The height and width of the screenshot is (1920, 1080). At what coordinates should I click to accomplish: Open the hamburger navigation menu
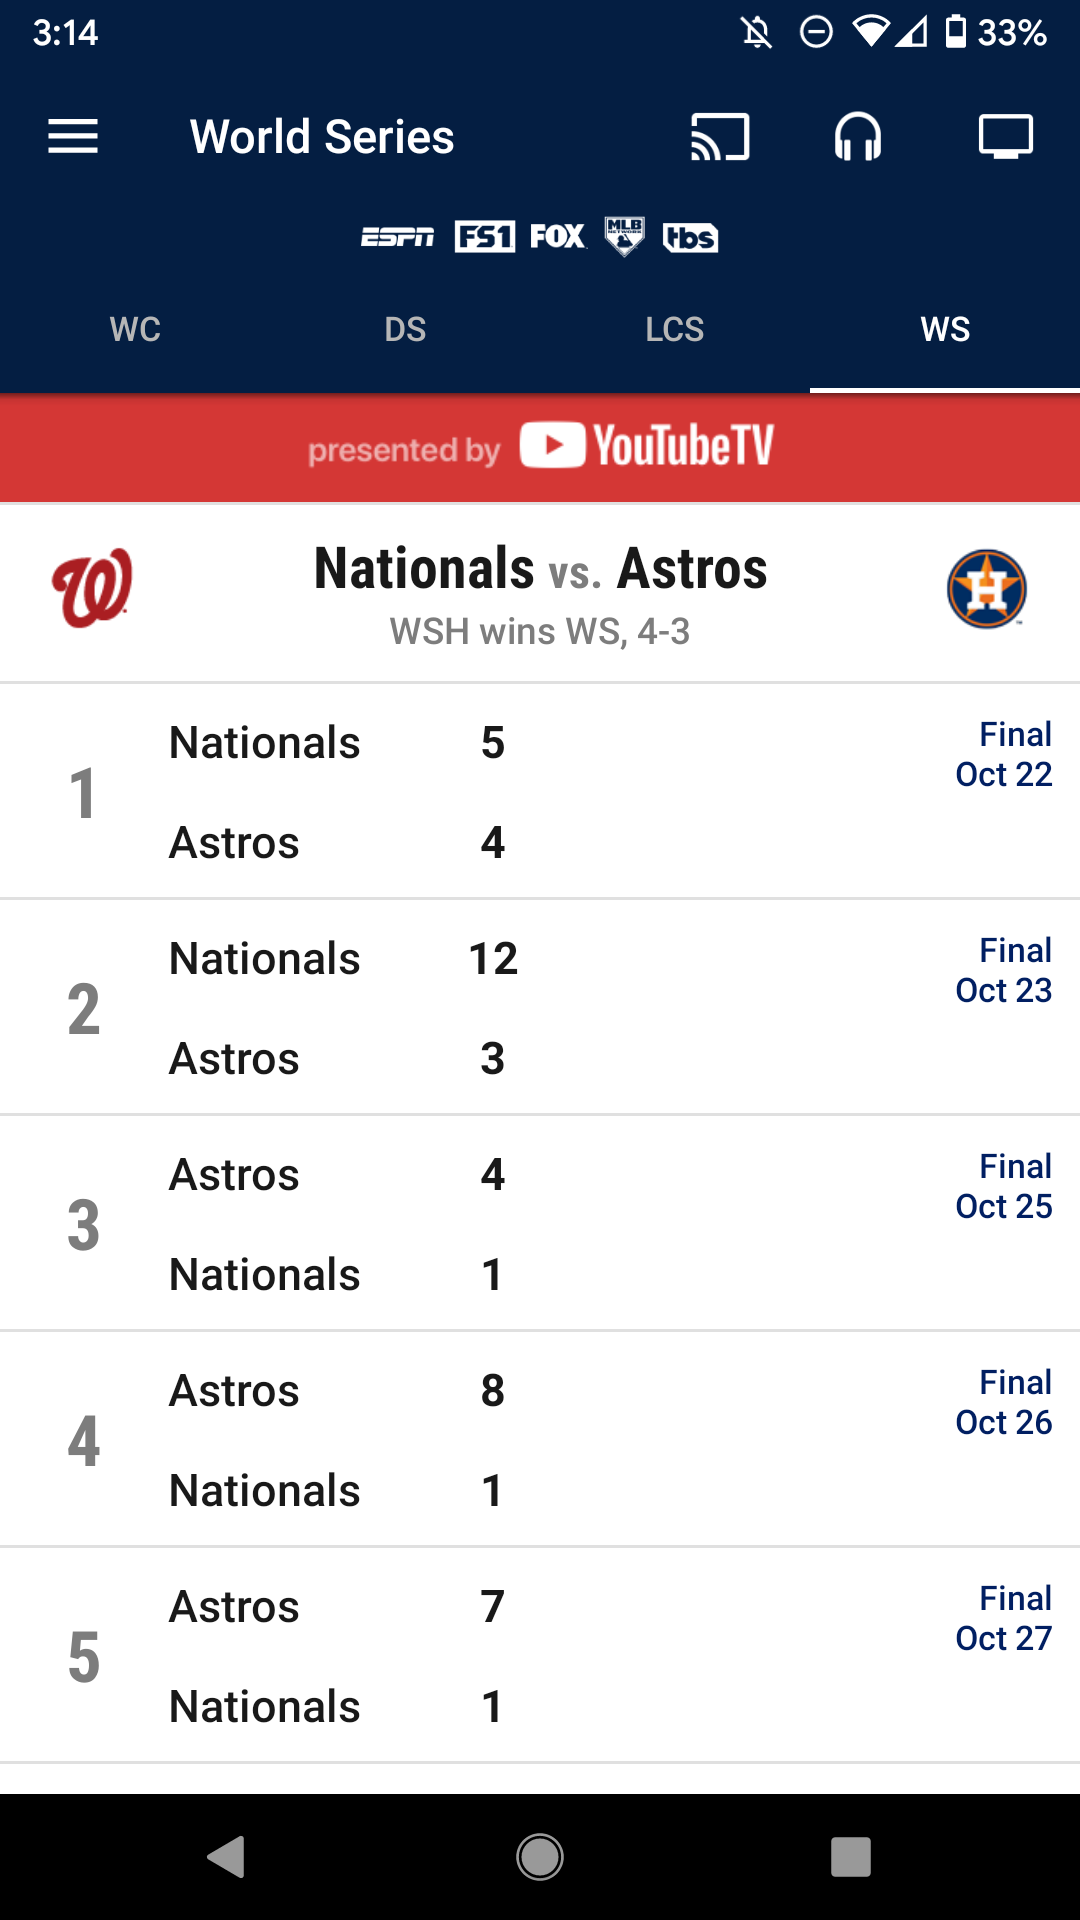pyautogui.click(x=73, y=137)
